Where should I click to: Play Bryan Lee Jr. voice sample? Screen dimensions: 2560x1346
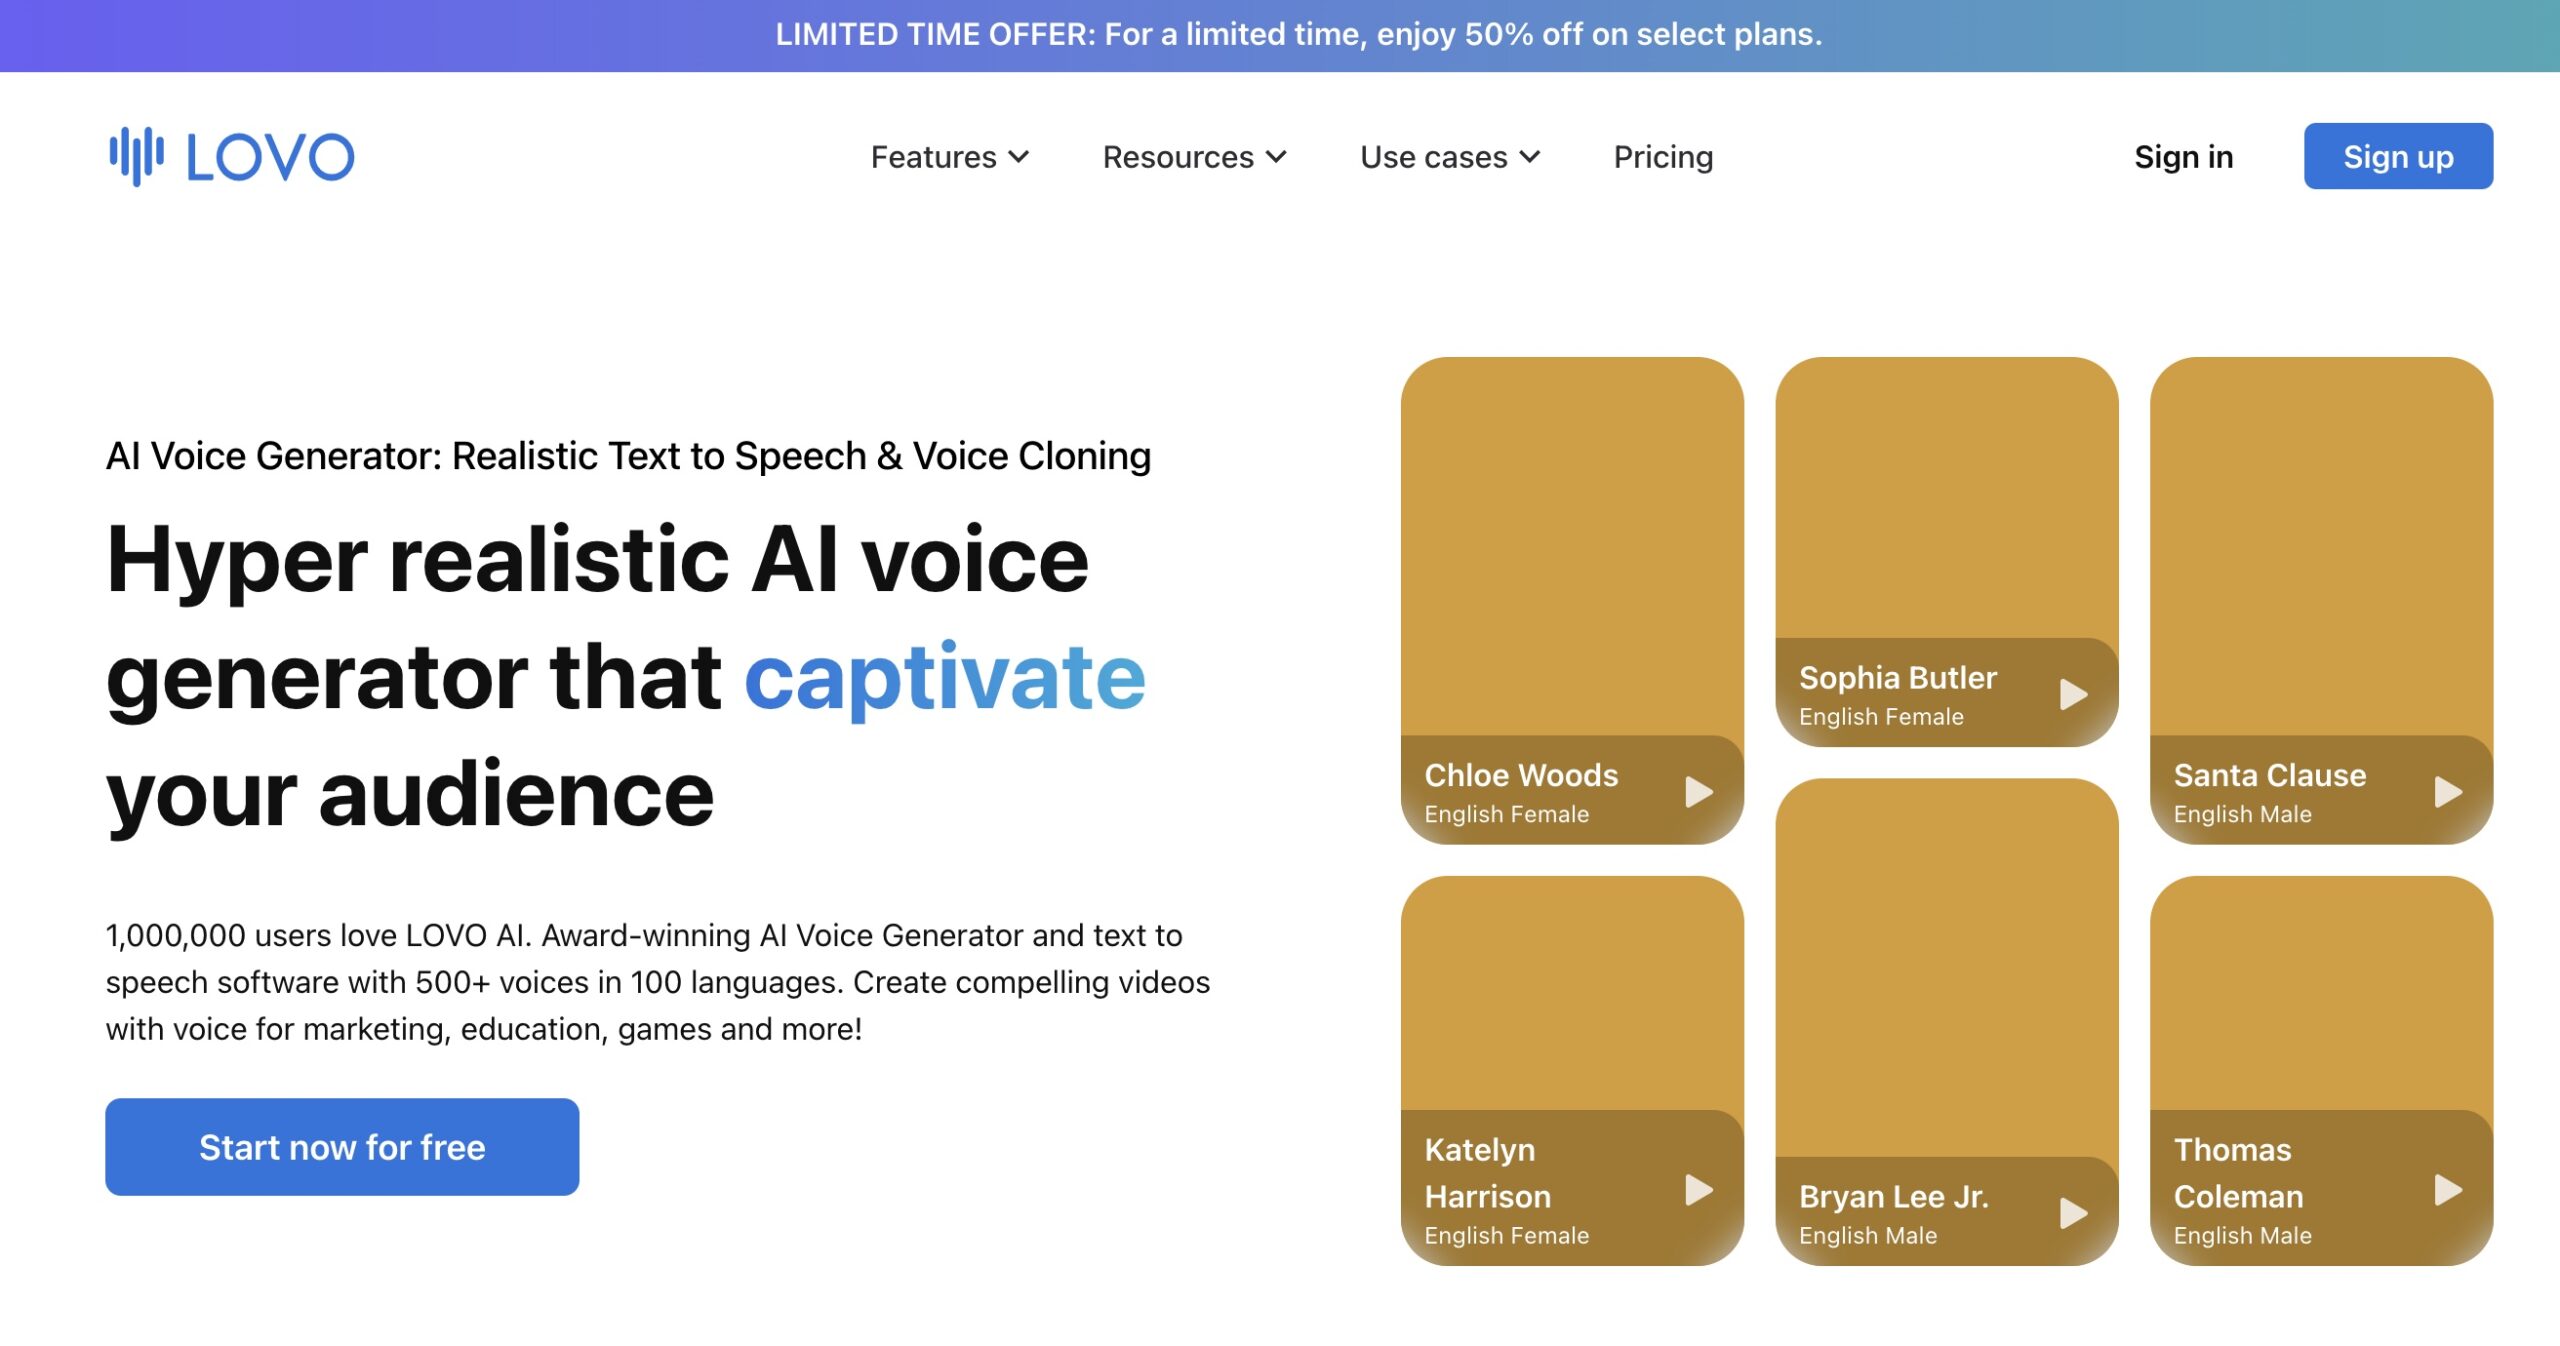coord(2073,1213)
